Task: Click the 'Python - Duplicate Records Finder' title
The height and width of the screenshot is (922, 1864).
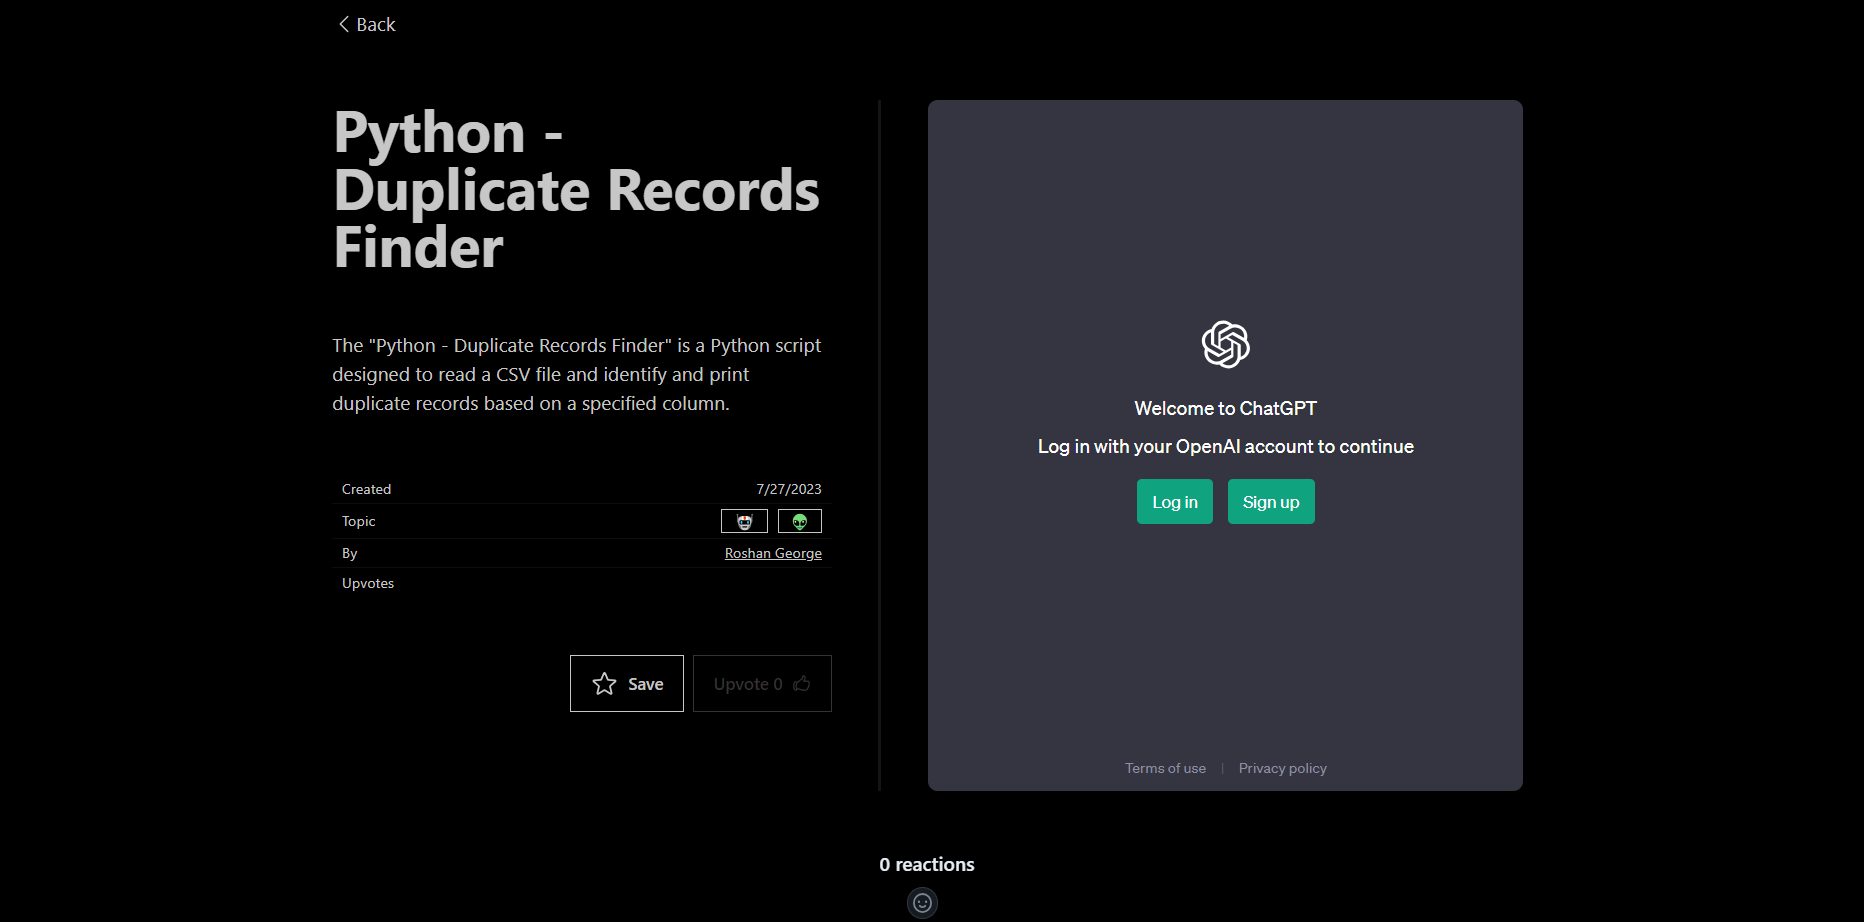Action: (576, 190)
